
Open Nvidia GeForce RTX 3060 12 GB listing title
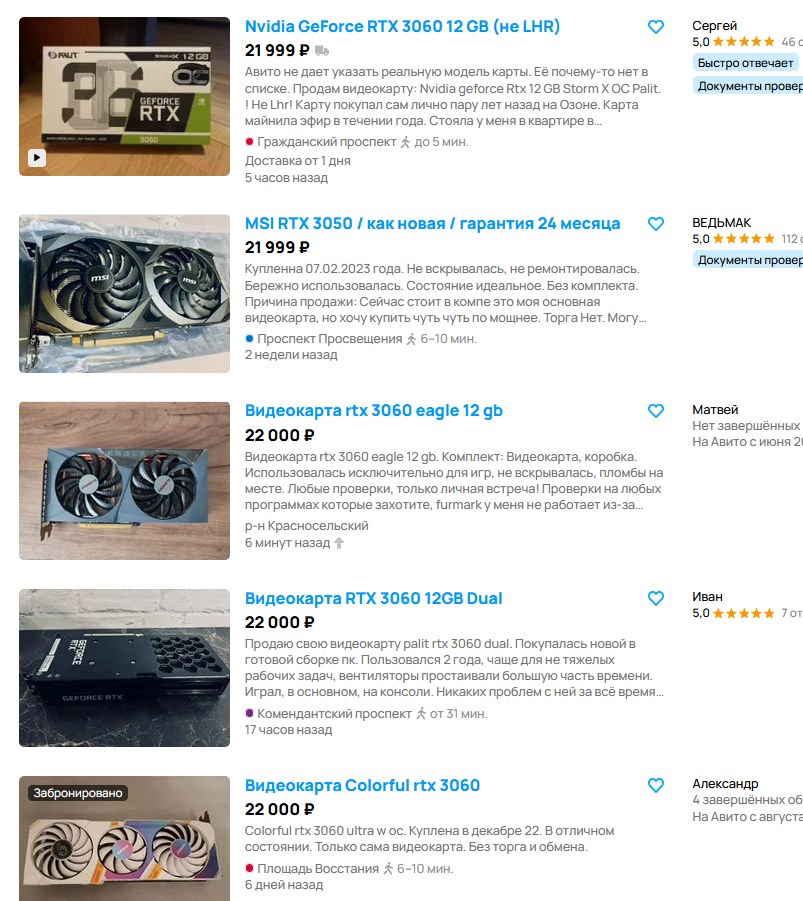402,26
